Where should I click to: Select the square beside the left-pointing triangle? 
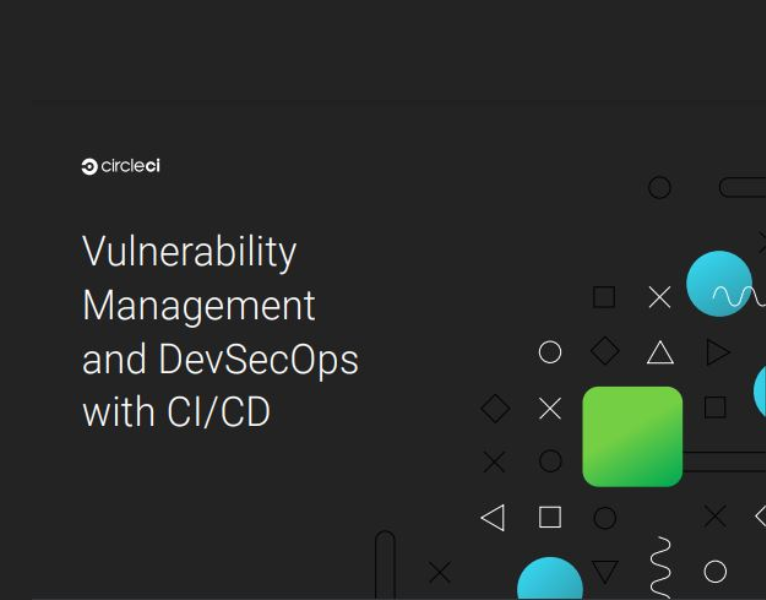point(550,517)
